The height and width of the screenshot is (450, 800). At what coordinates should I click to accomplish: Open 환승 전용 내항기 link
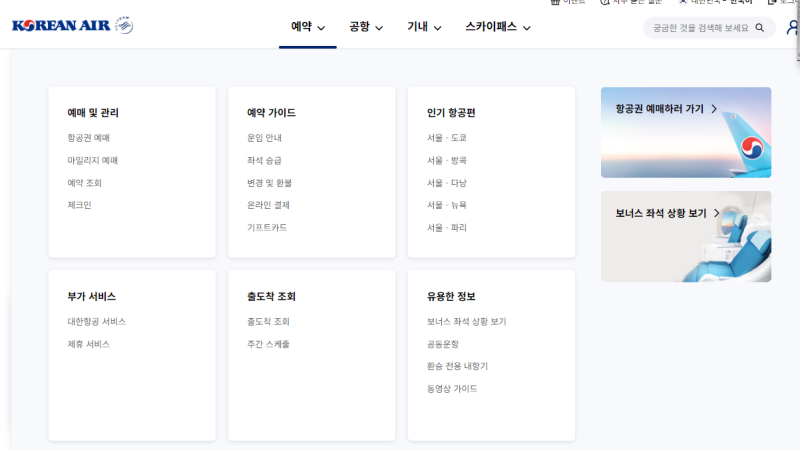coord(457,366)
